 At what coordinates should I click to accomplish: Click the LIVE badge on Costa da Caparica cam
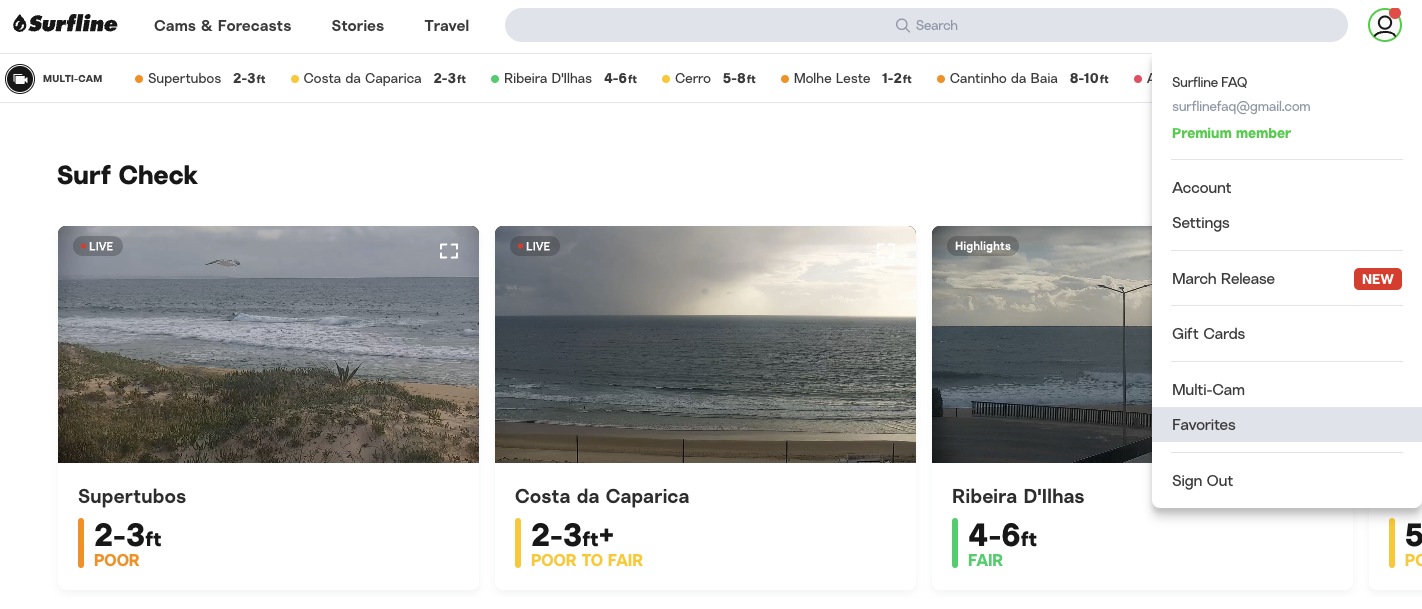tap(534, 246)
